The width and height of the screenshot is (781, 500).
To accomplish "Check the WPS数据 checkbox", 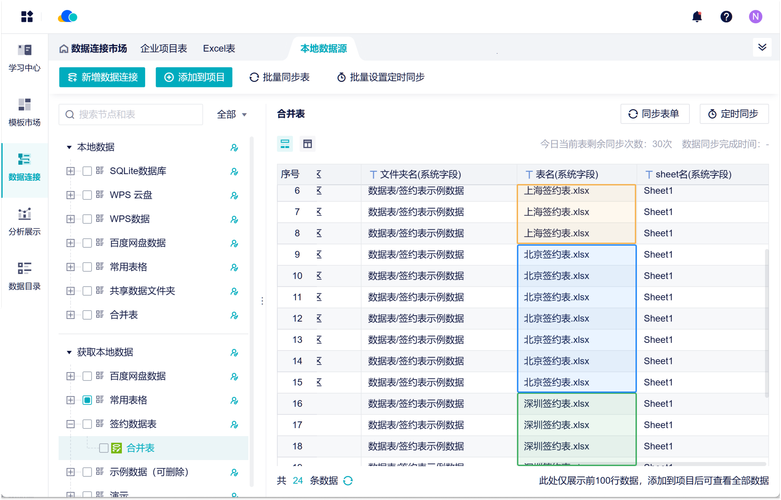I will (x=87, y=219).
